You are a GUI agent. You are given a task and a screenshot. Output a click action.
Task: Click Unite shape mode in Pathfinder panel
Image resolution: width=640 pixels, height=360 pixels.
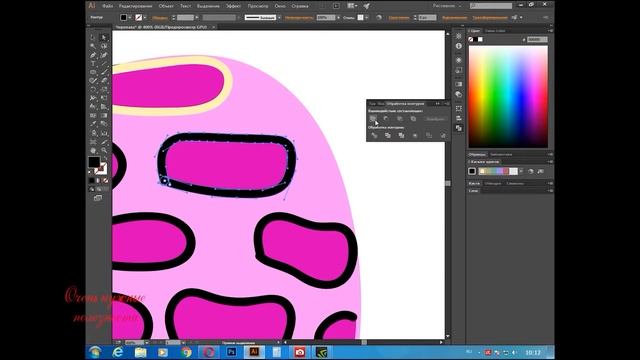click(373, 118)
